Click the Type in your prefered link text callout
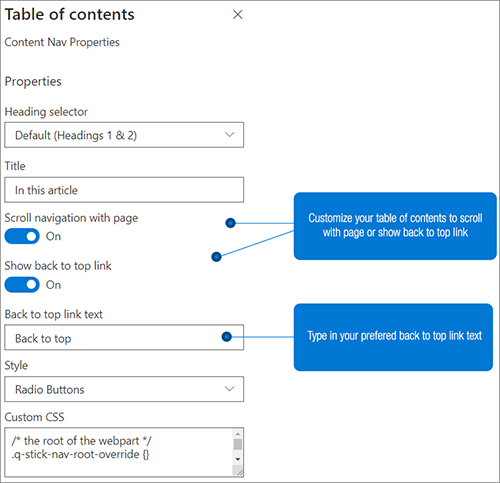 click(x=393, y=337)
